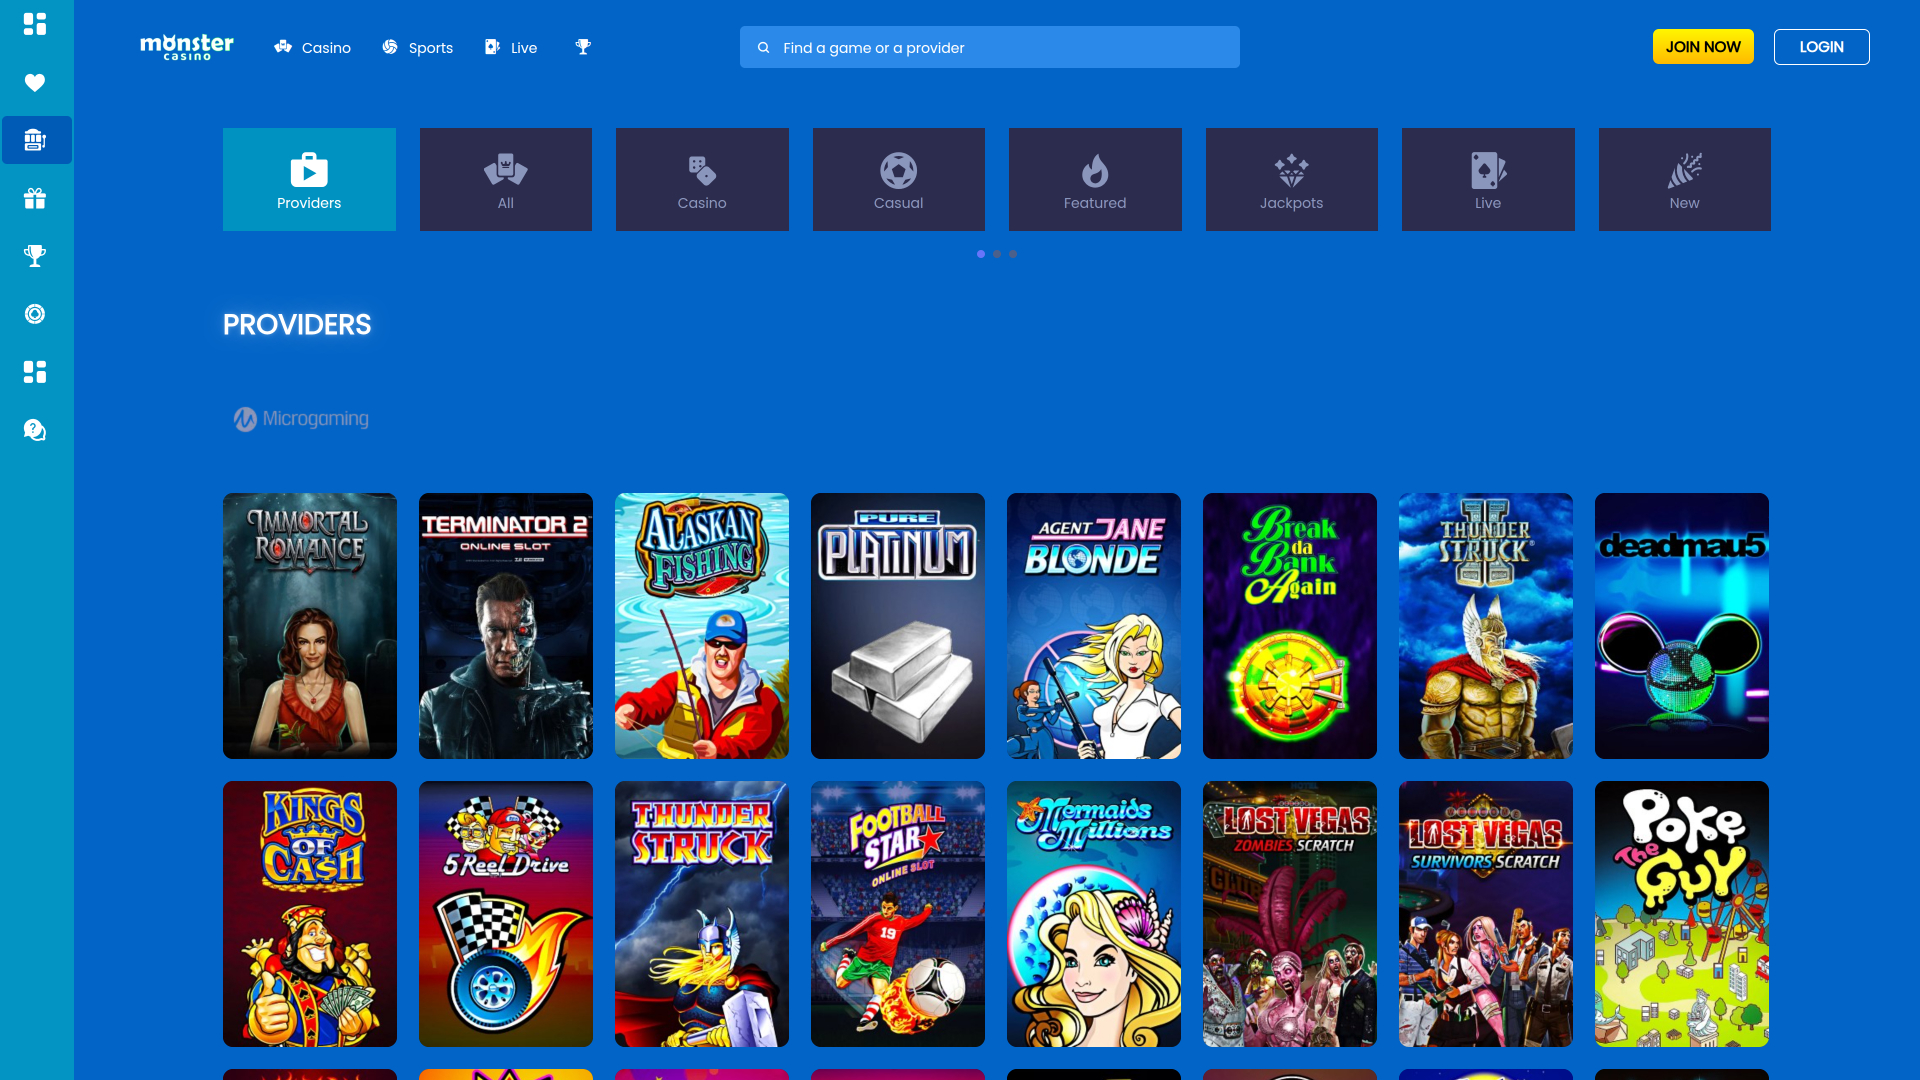Select the third pagination dot under categories

pyautogui.click(x=1013, y=254)
